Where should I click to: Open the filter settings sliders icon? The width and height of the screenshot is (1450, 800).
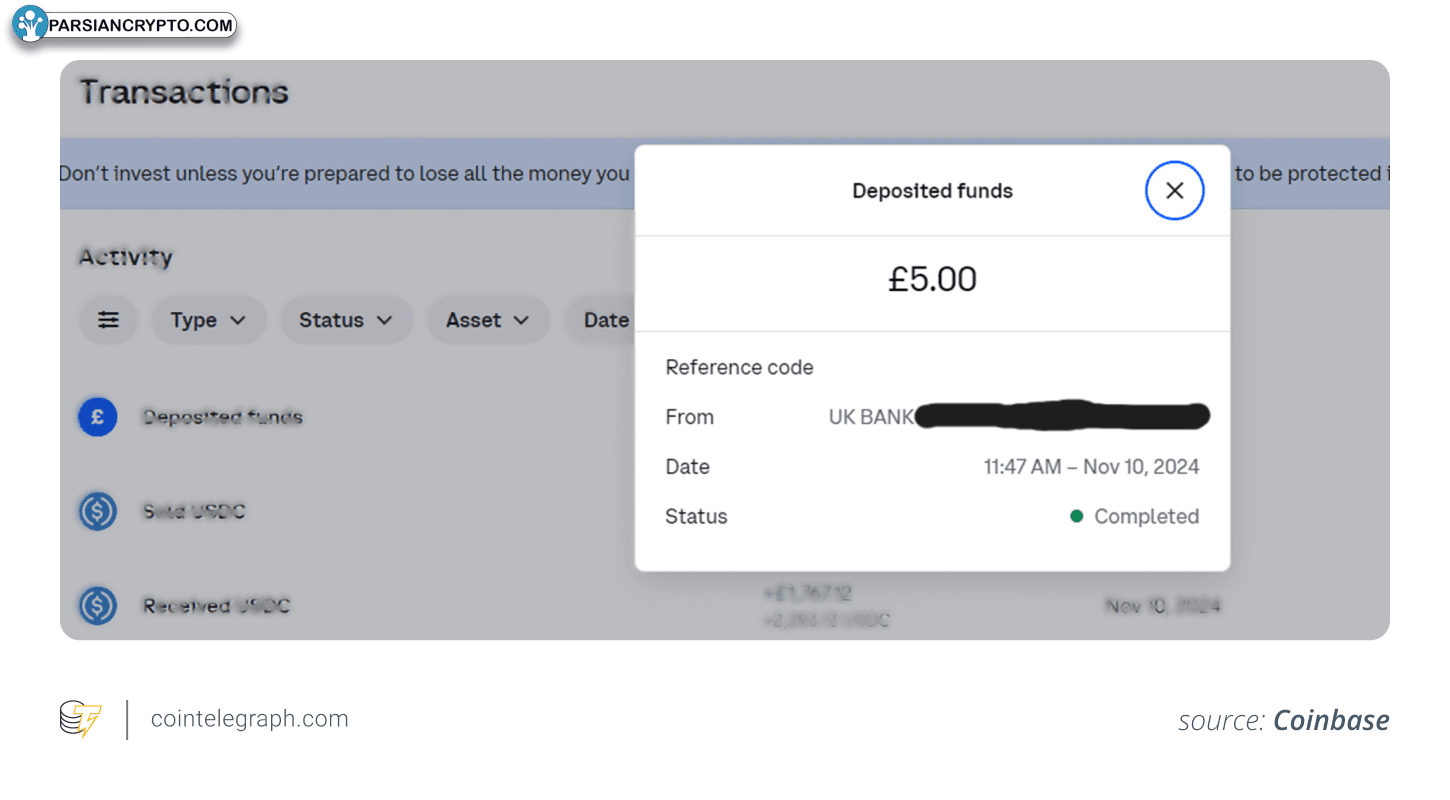pyautogui.click(x=108, y=320)
